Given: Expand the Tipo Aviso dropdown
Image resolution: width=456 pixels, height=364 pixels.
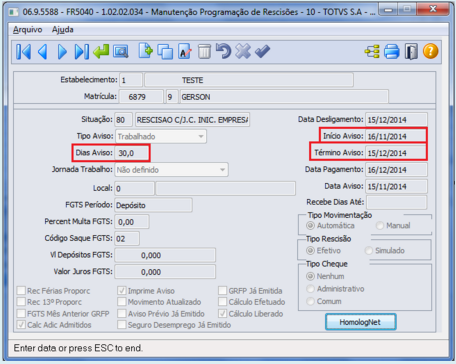Looking at the screenshot, I should pos(201,136).
